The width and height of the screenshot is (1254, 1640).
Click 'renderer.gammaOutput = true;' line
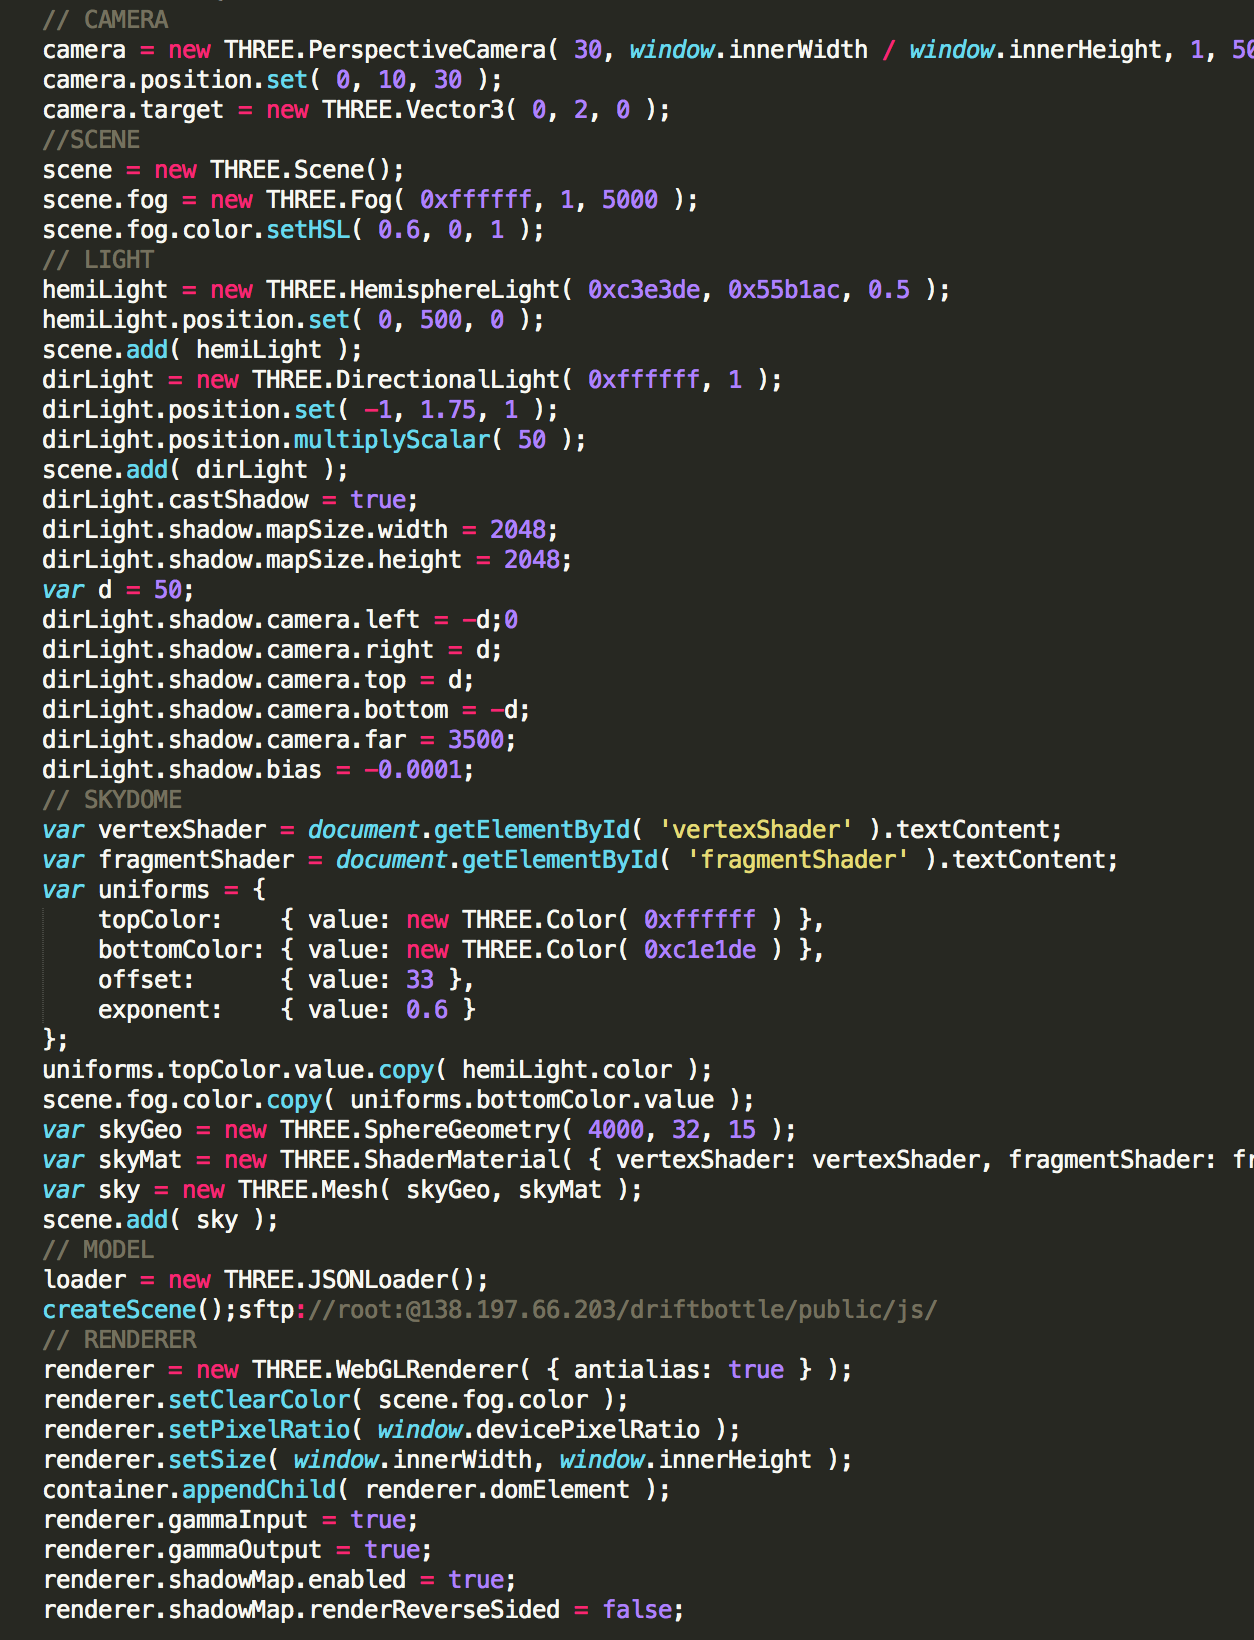click(x=237, y=1549)
